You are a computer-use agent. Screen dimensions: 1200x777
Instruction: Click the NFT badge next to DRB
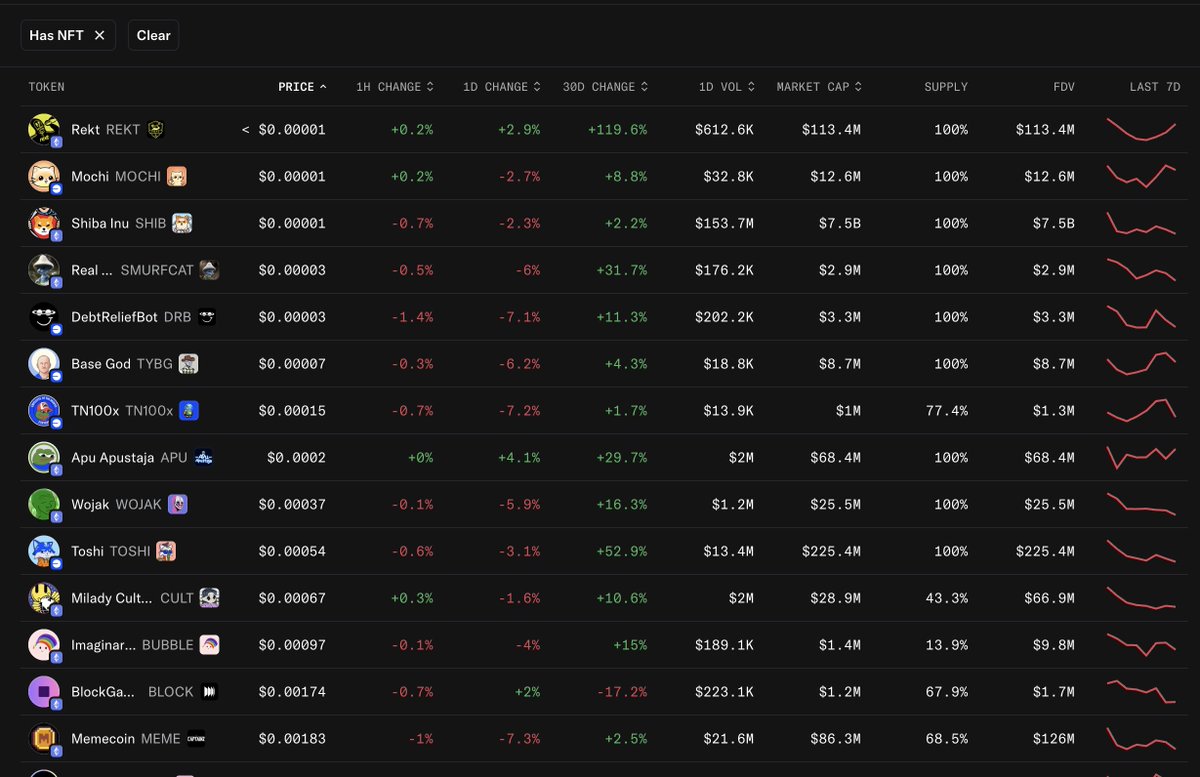[x=207, y=317]
